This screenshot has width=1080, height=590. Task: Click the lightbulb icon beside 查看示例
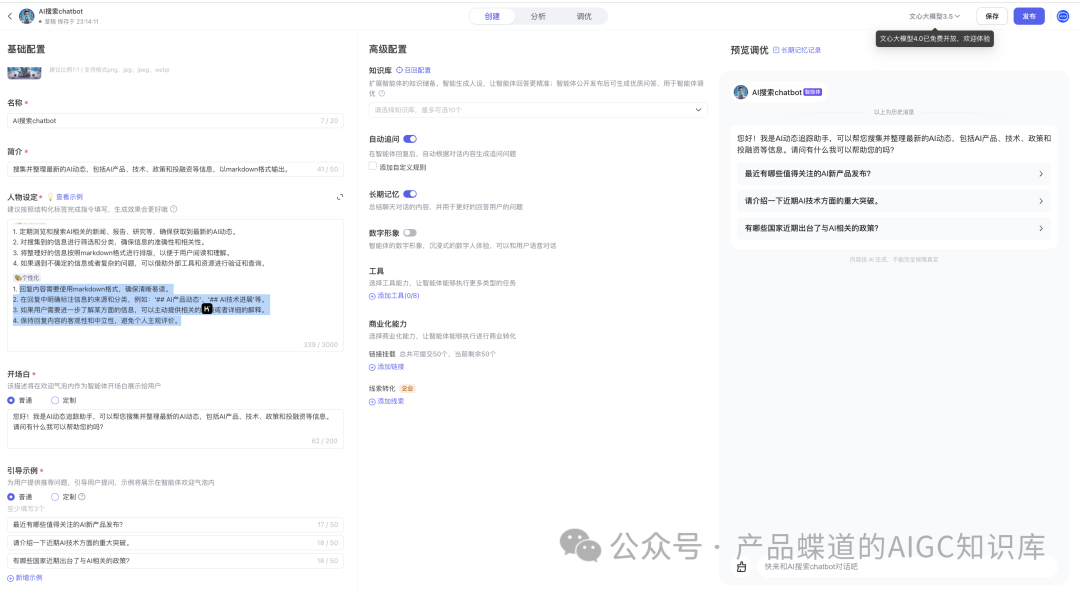(50, 197)
